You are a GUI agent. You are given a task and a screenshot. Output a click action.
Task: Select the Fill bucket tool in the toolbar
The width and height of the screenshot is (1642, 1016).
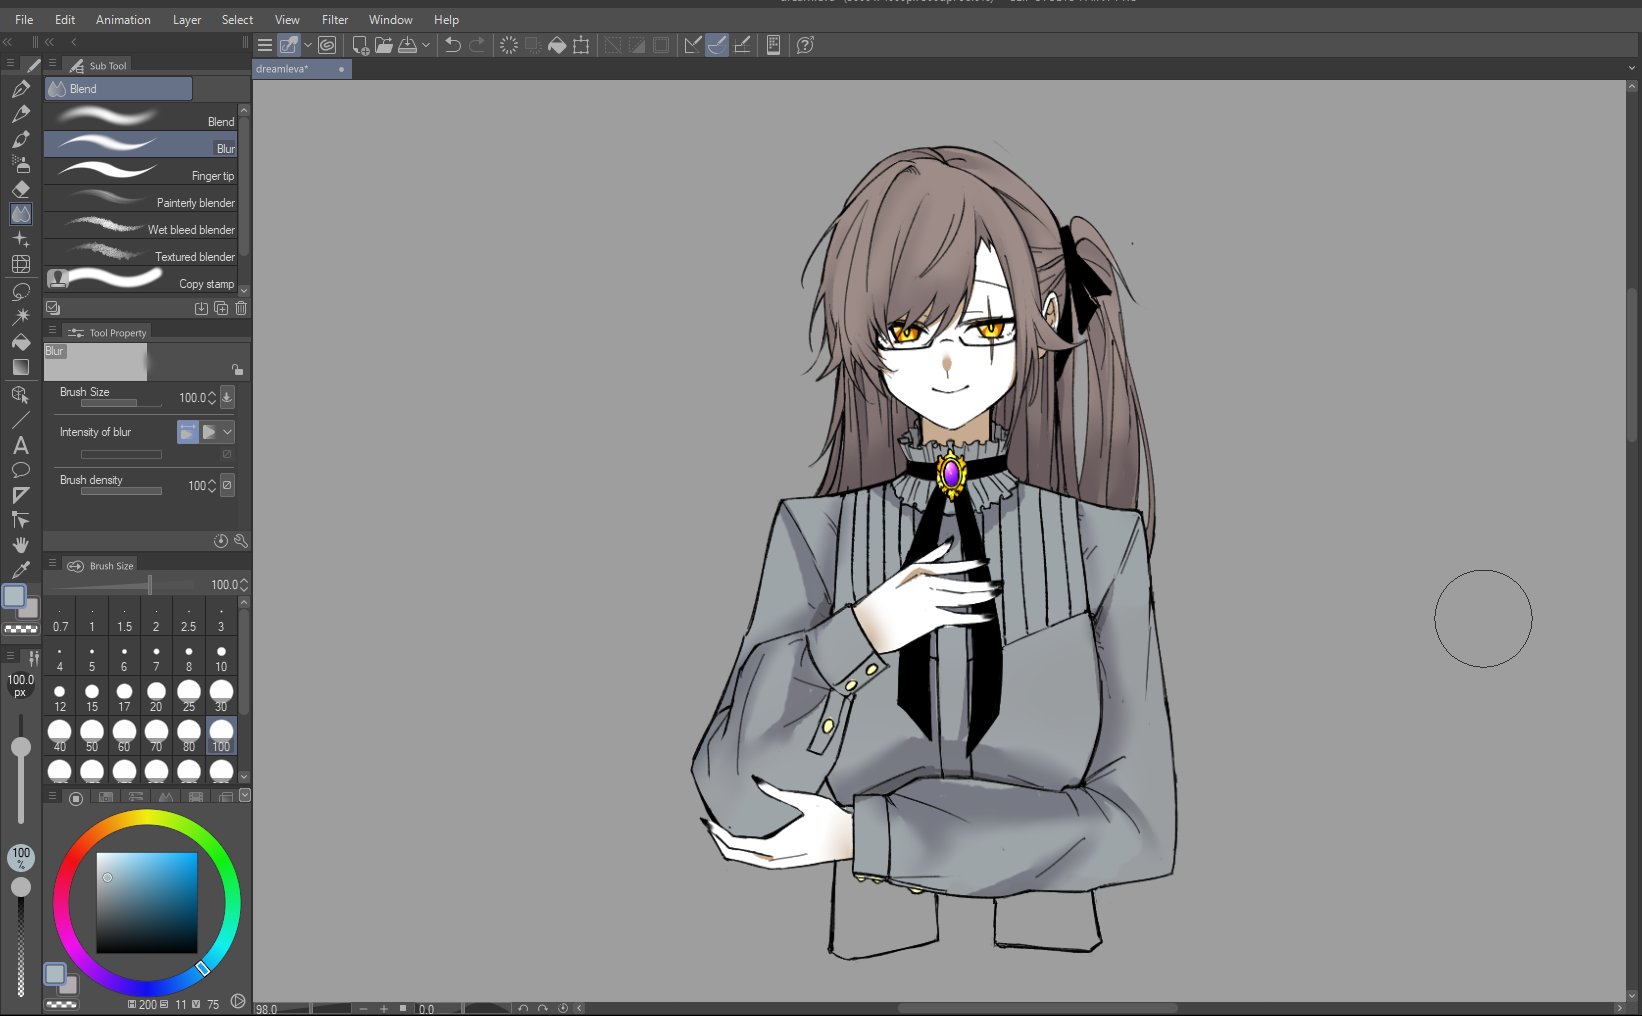(x=21, y=342)
